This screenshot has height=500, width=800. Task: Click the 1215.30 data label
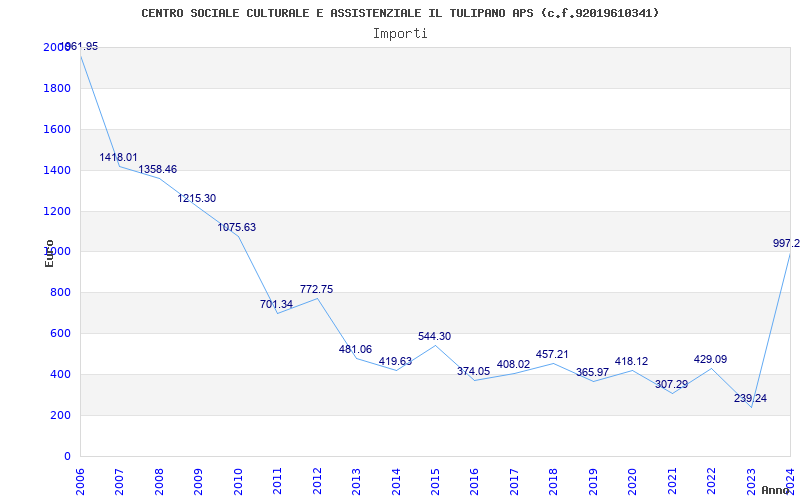(197, 198)
